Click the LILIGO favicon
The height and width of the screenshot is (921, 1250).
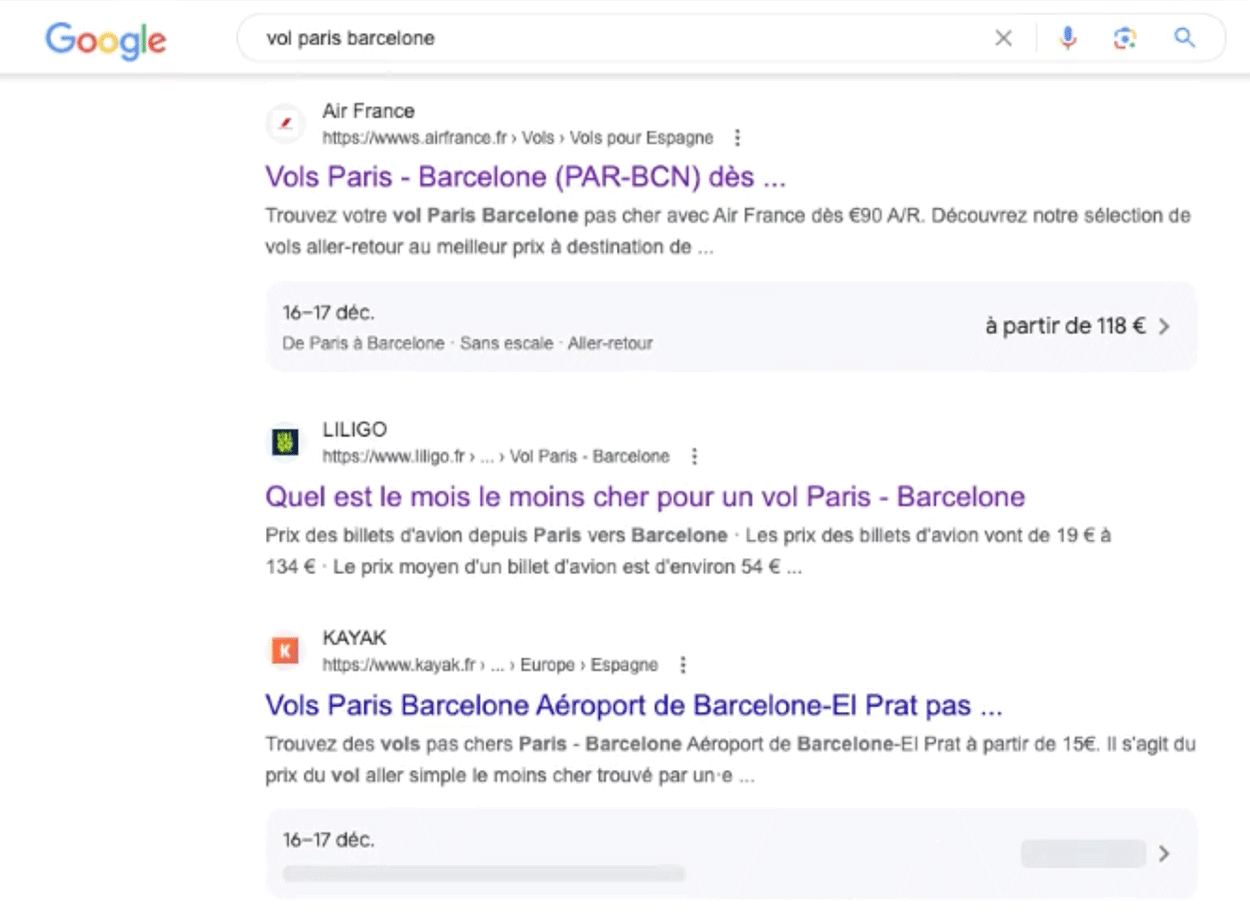[285, 442]
